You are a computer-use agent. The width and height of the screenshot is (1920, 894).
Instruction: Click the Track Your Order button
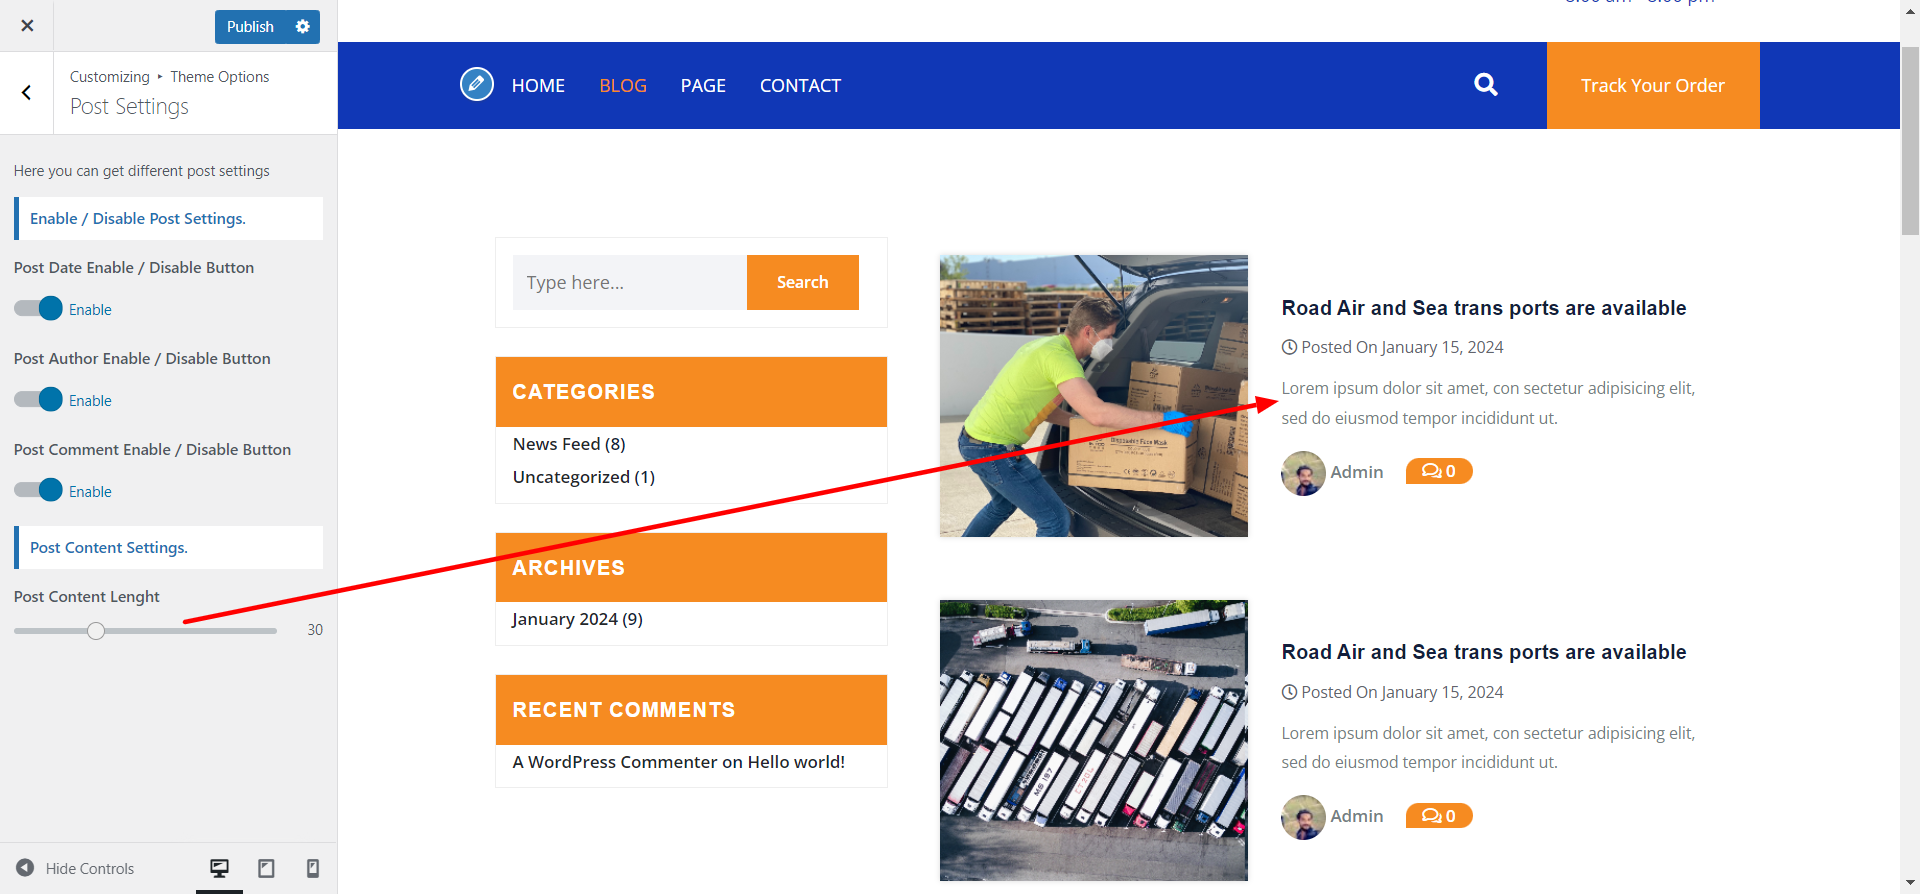point(1652,86)
